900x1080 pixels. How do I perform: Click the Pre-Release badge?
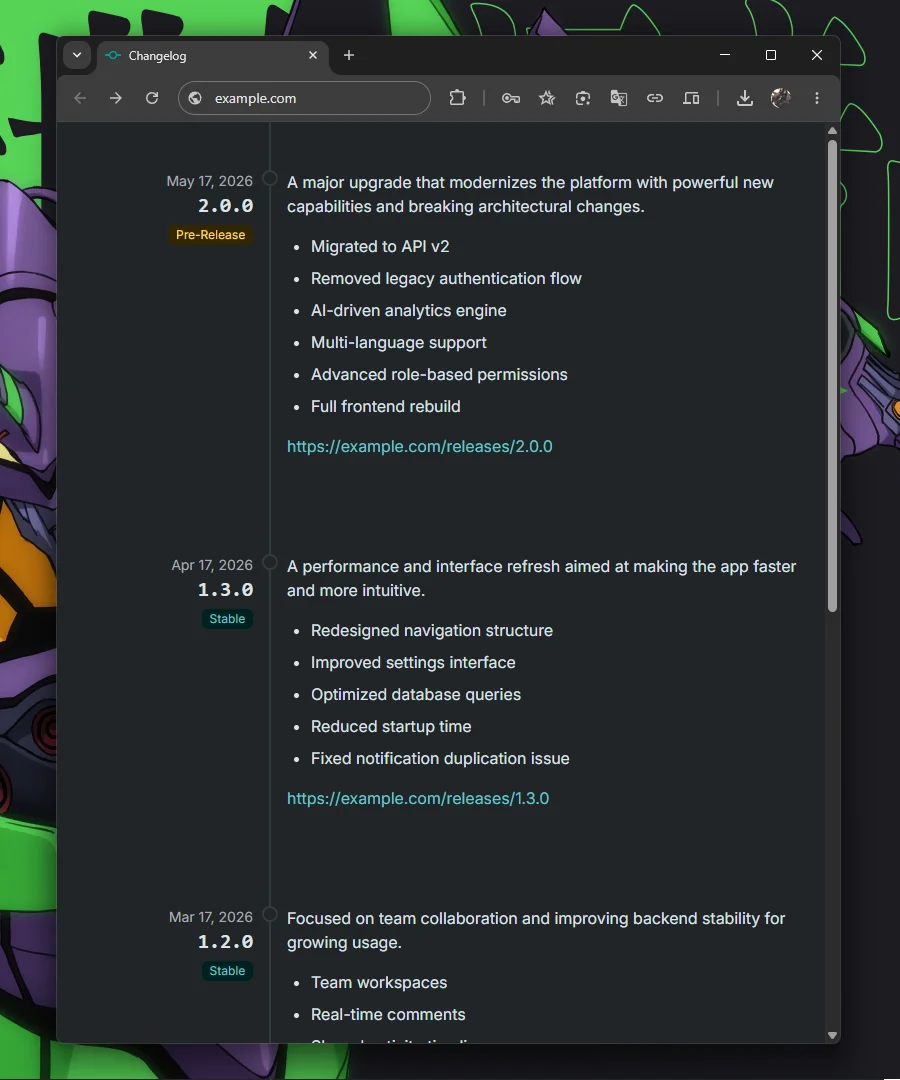pos(211,235)
